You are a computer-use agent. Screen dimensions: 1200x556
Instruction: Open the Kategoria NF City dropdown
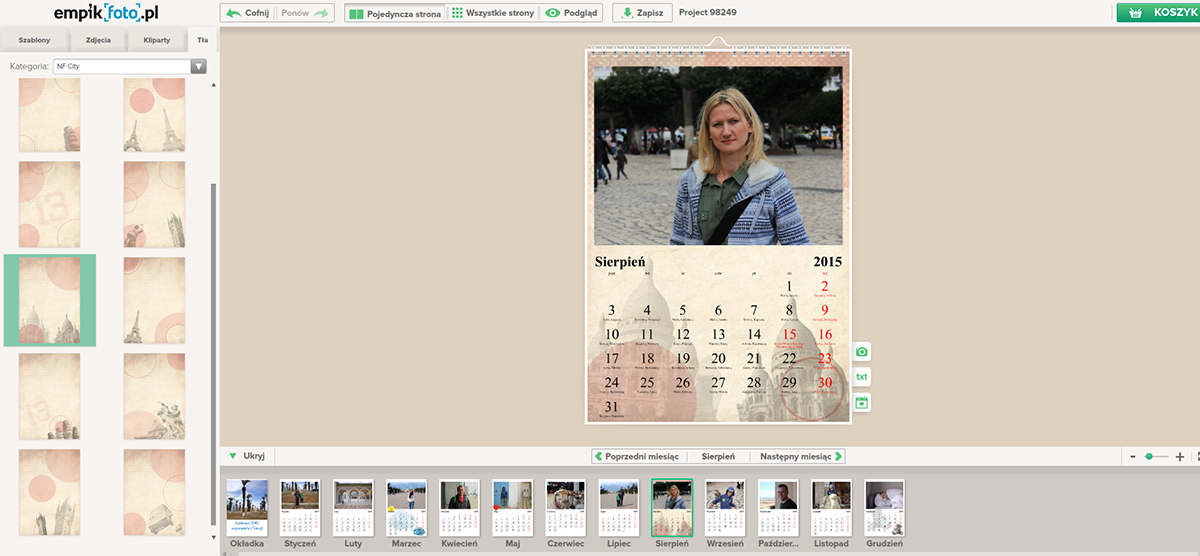[x=130, y=67]
